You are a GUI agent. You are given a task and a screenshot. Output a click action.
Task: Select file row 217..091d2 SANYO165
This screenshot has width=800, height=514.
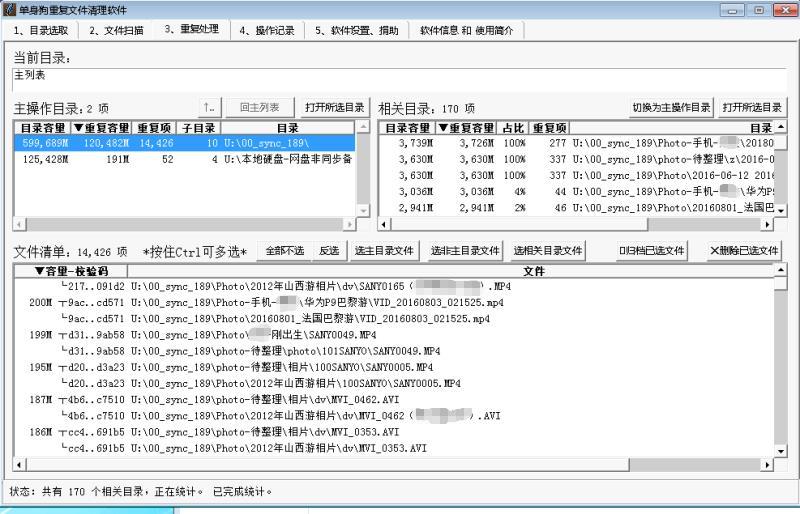click(394, 286)
